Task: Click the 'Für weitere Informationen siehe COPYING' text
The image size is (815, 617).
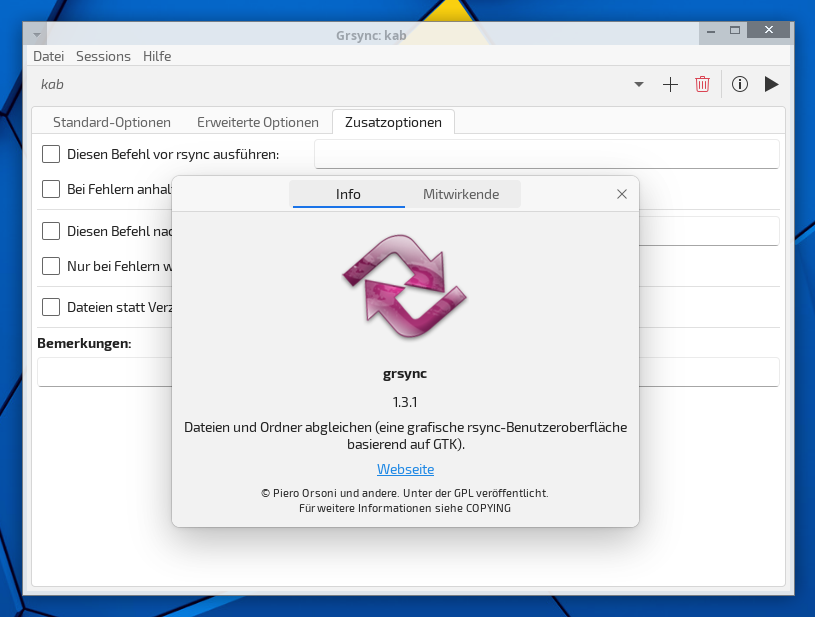Action: point(405,508)
